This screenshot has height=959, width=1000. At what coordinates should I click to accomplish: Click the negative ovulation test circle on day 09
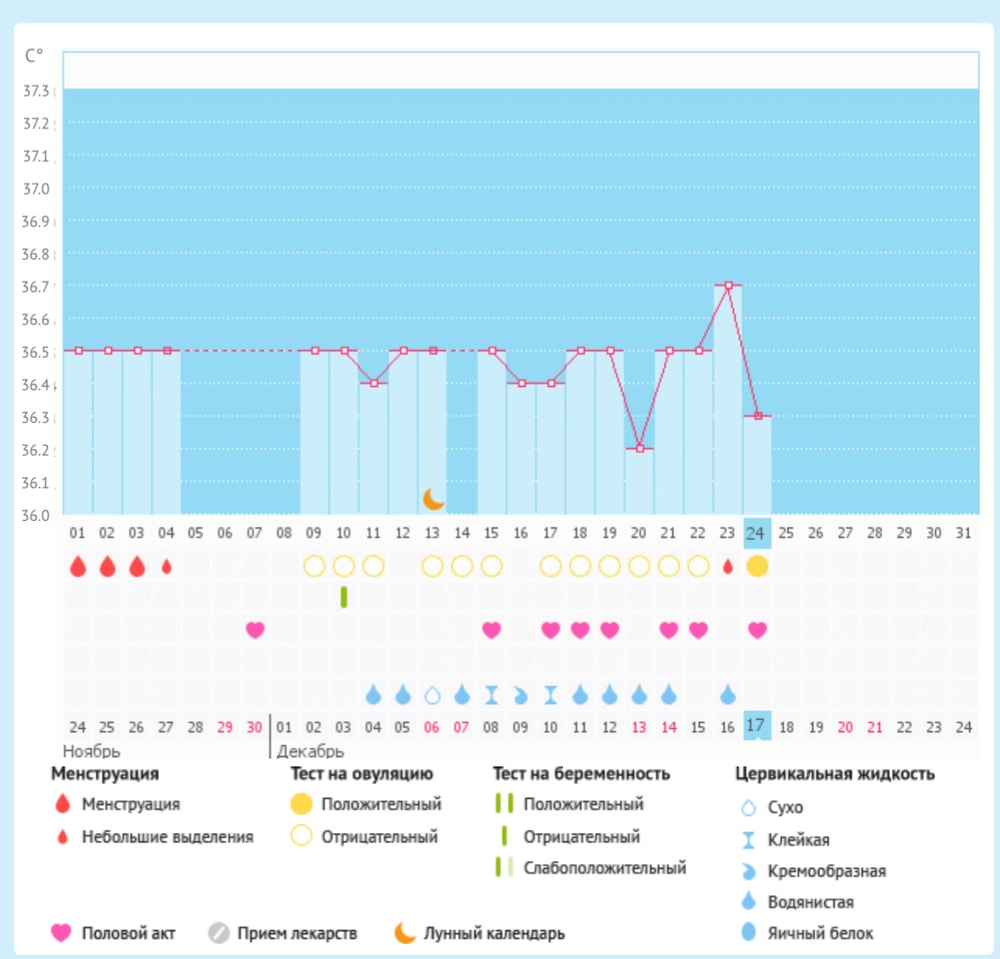(314, 566)
